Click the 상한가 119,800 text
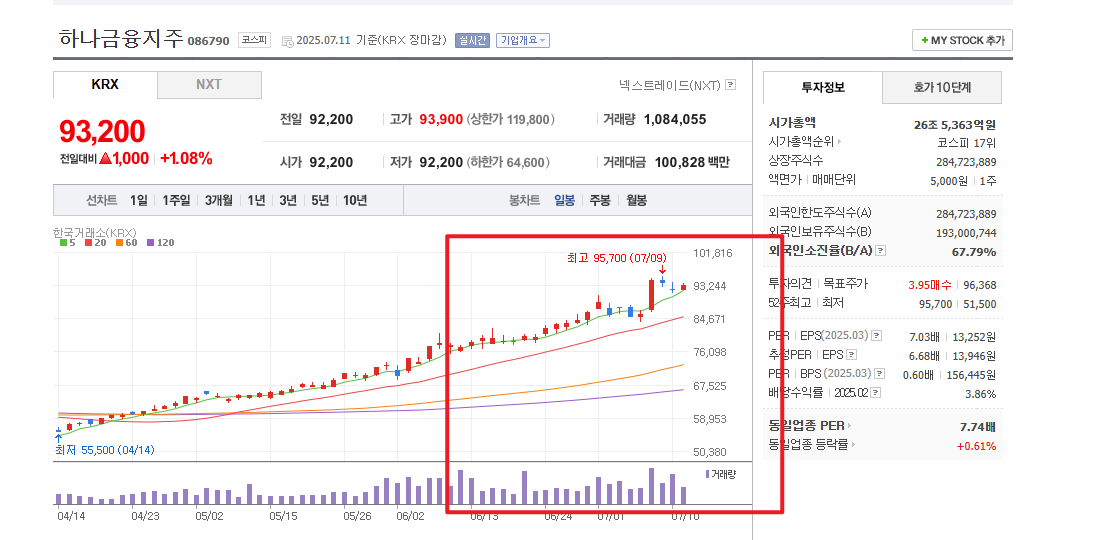Viewport: 1111px width, 540px height. [511, 120]
